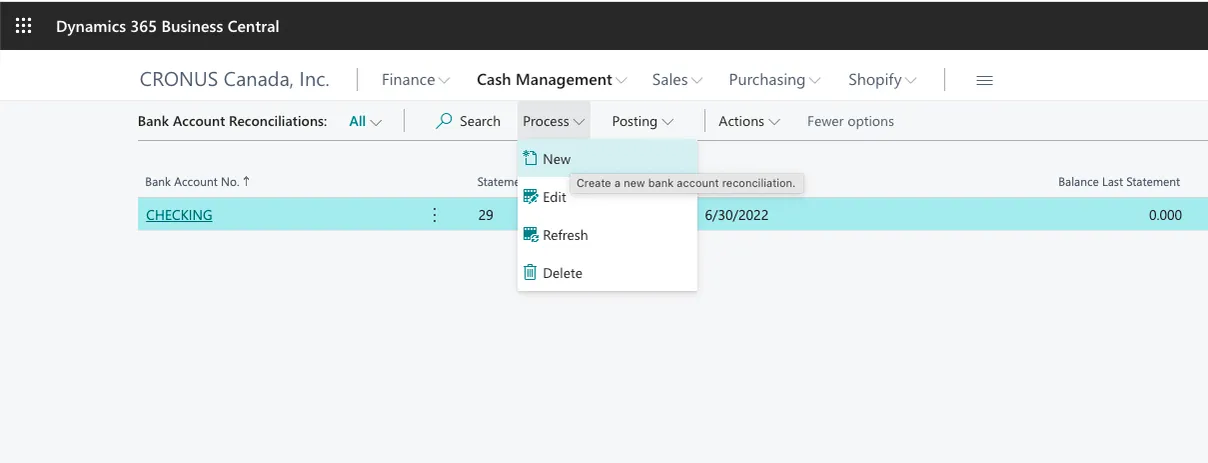Click the Edit pencil icon in menu
This screenshot has height=463, width=1208.
click(531, 197)
